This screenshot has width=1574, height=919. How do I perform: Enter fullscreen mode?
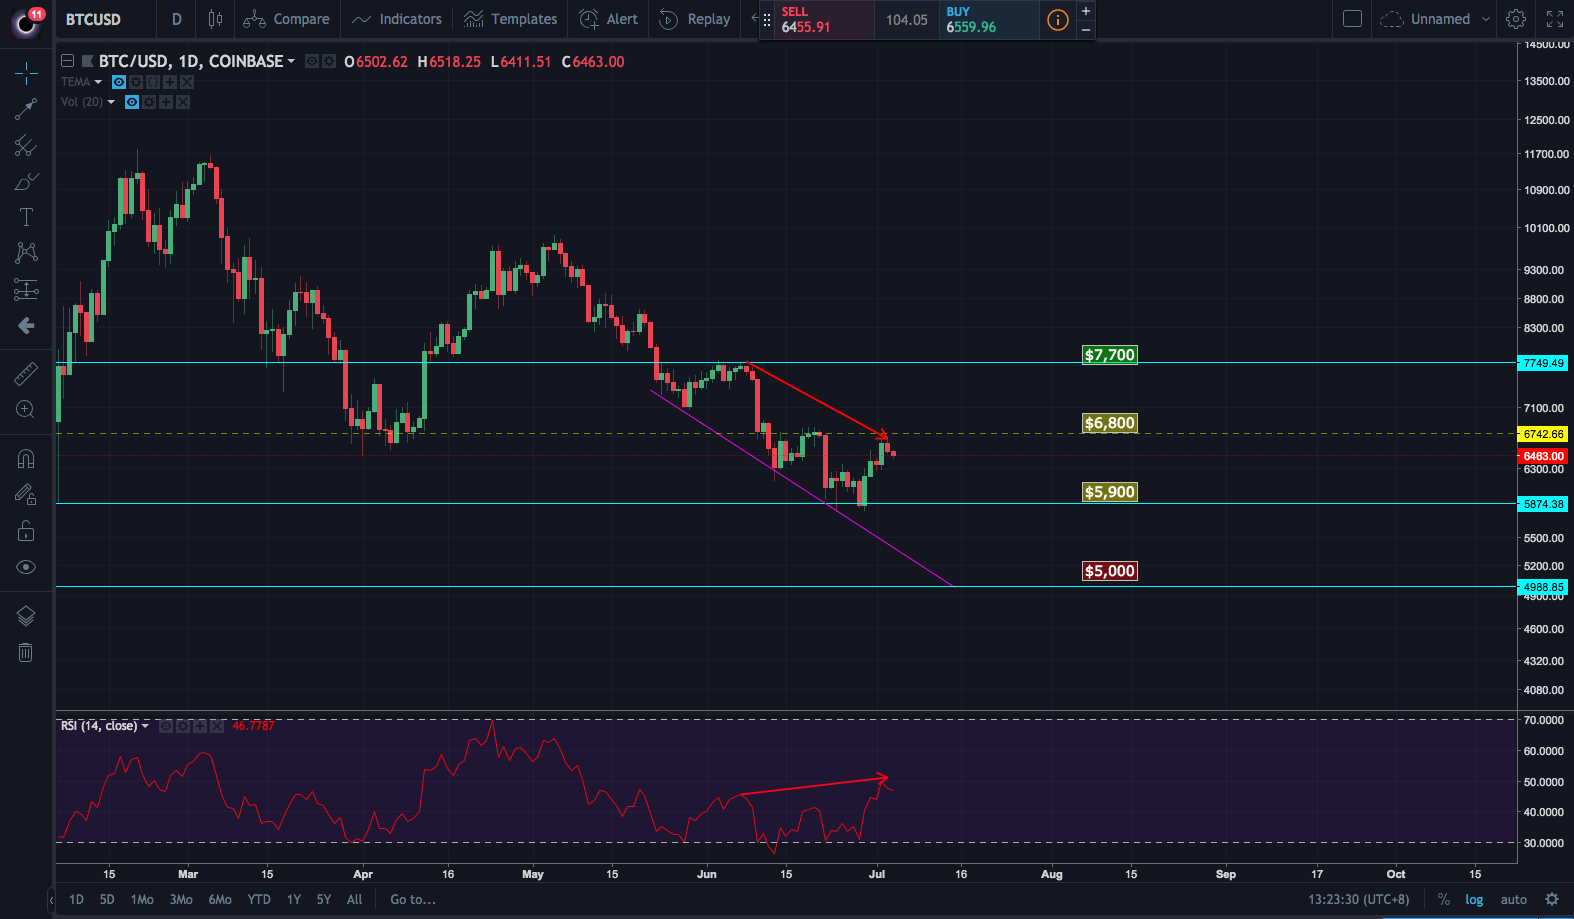(x=1555, y=19)
